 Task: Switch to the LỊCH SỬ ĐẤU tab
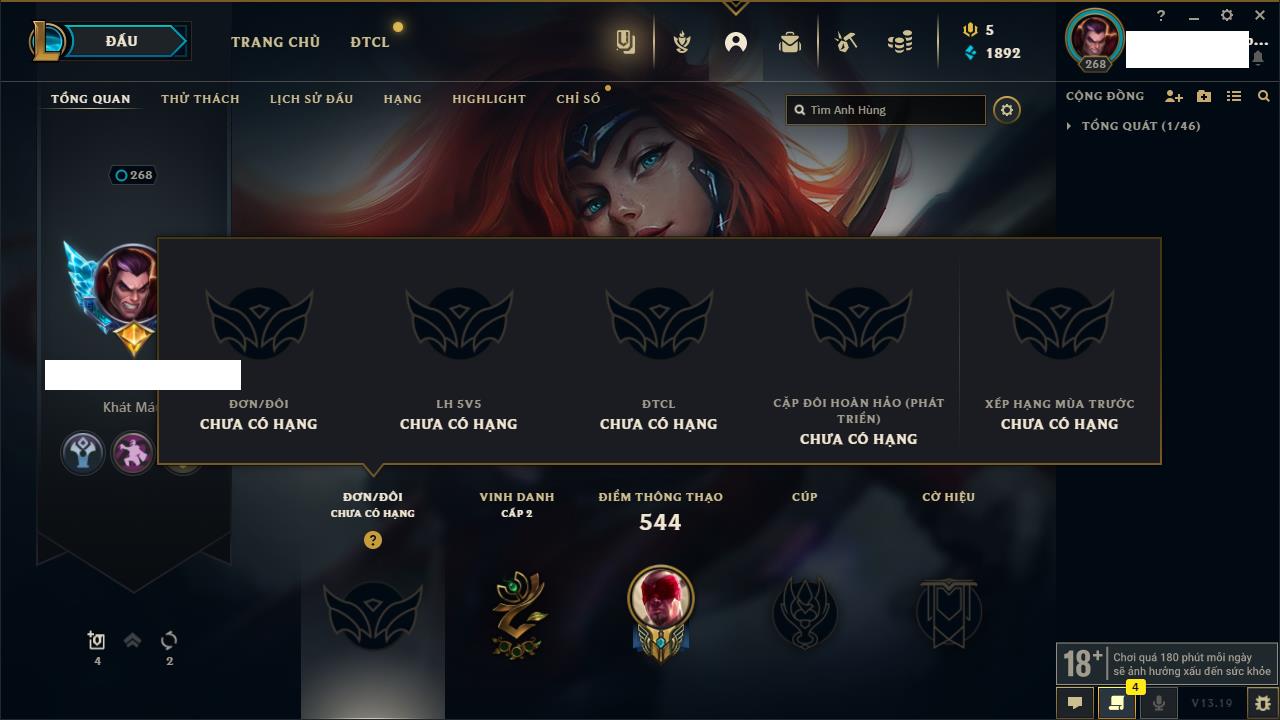click(311, 99)
